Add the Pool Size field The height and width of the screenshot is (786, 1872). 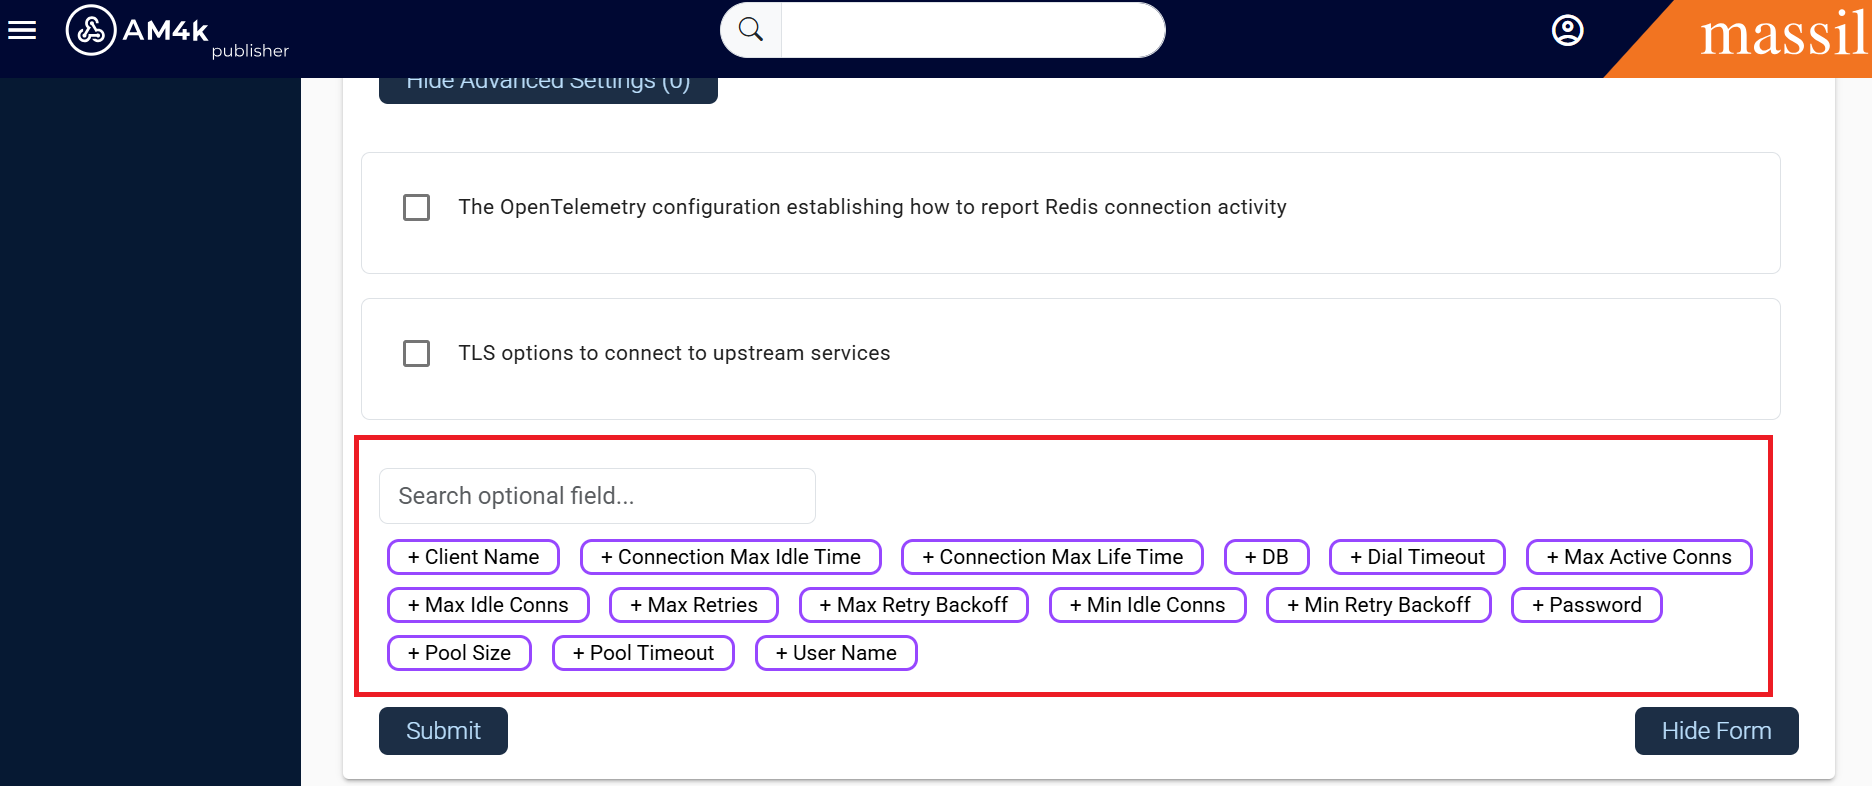point(459,653)
